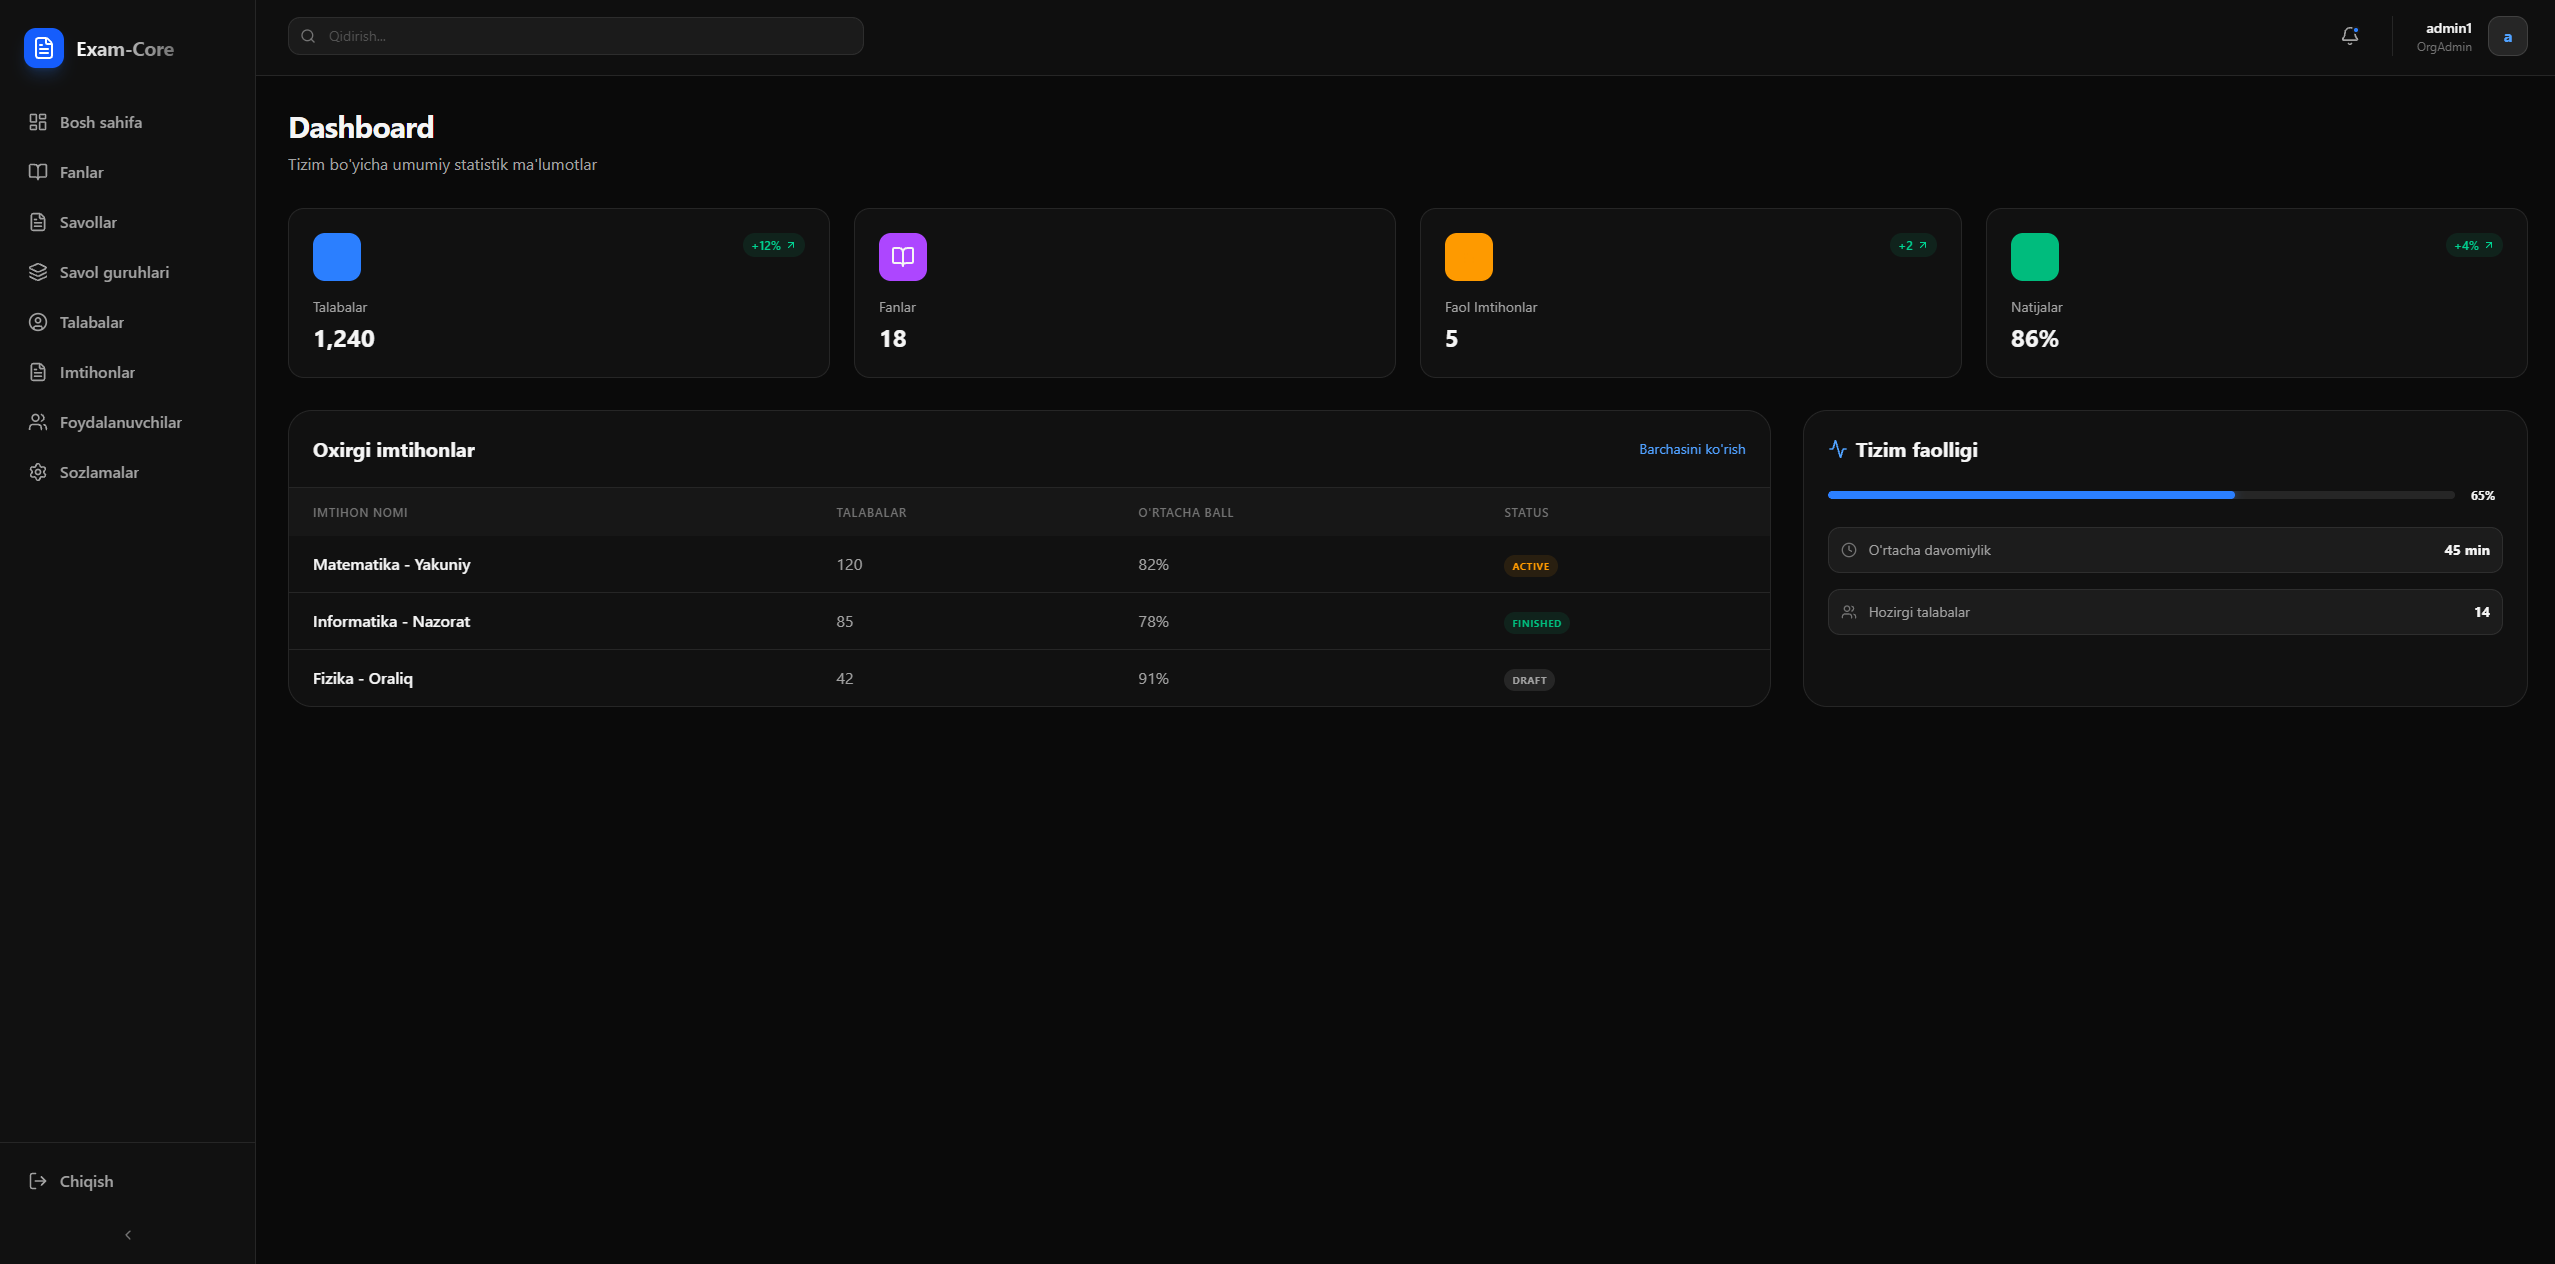Click the Chiqish logout button
2555x1264 pixels.
(x=85, y=1180)
